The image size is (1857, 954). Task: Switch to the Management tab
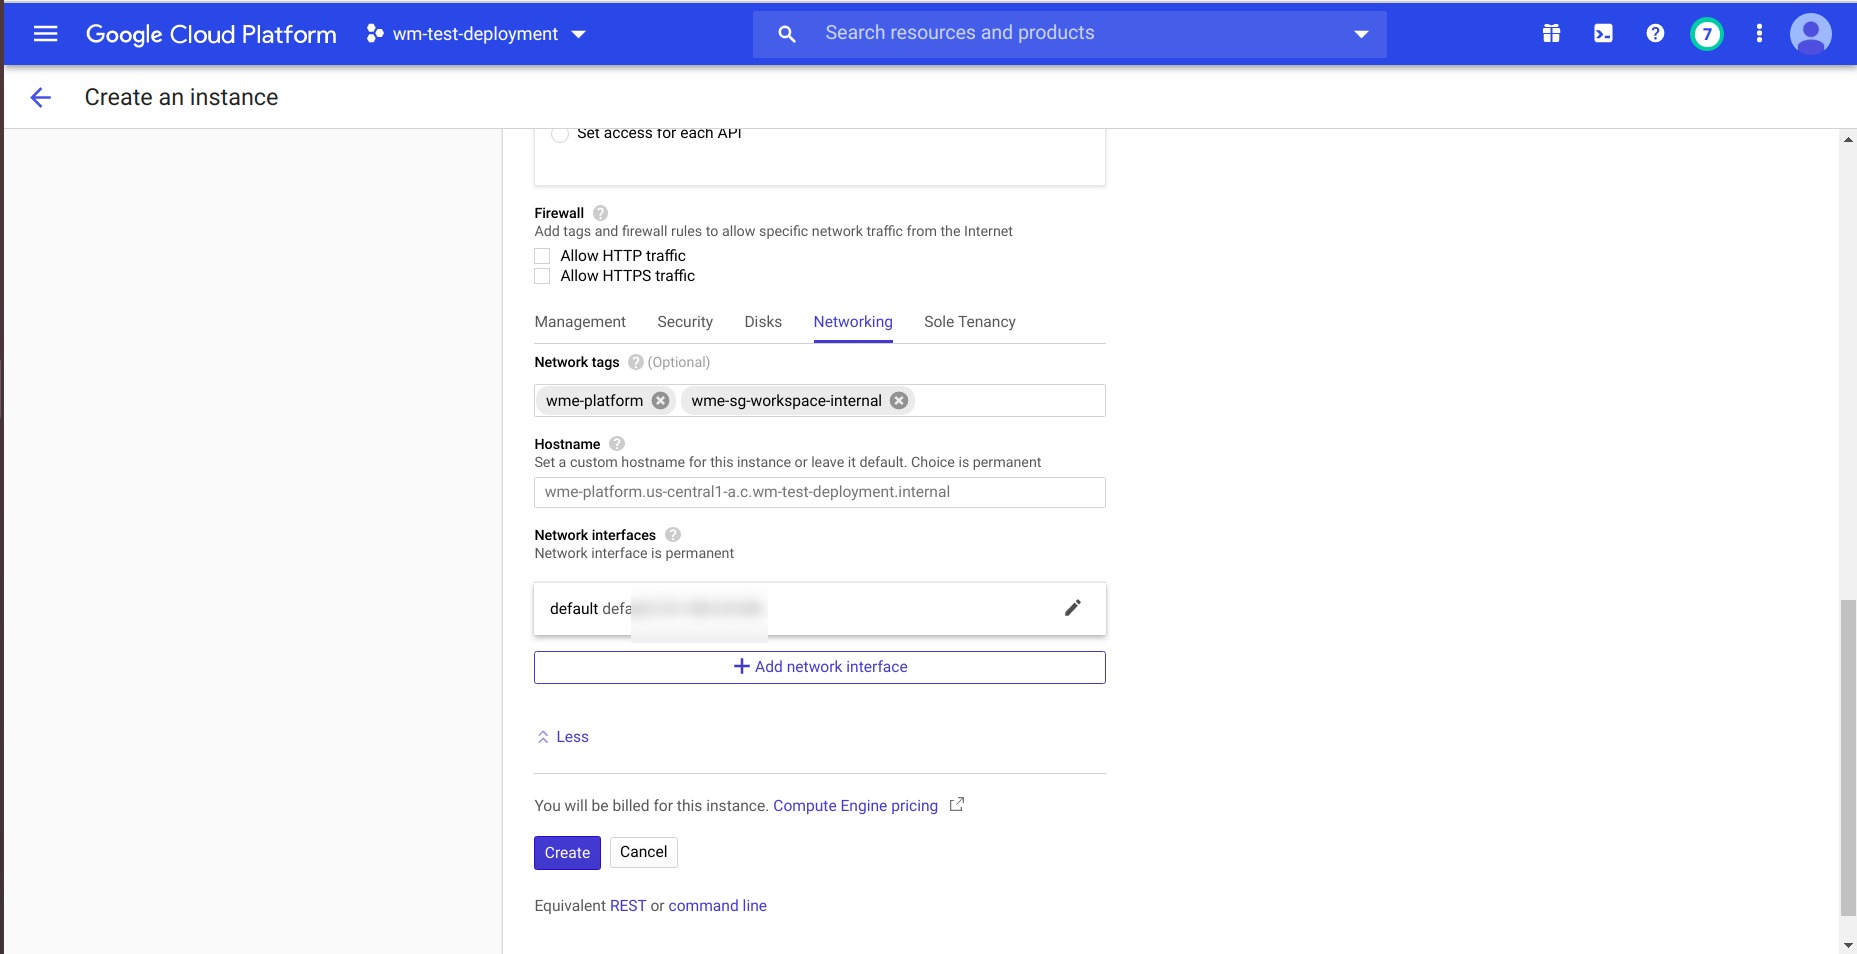coord(580,322)
